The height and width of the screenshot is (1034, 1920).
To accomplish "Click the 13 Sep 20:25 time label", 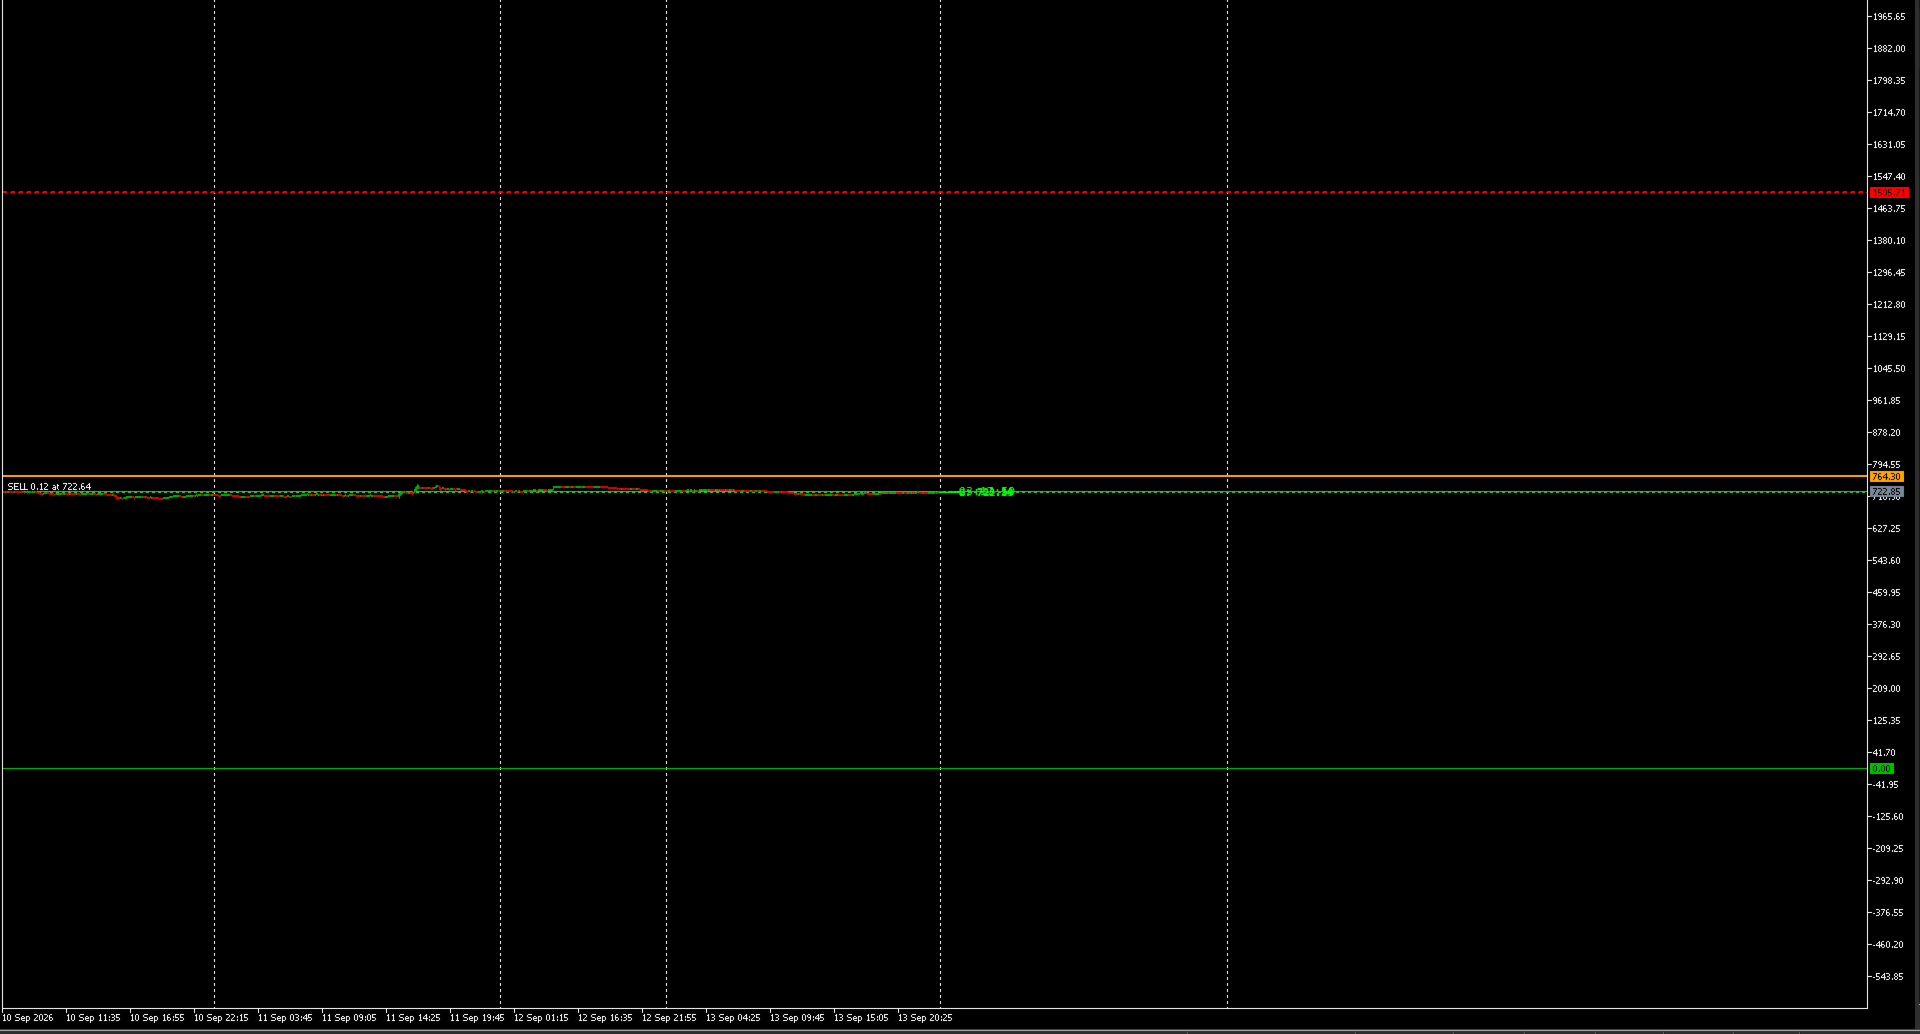I will [x=925, y=1018].
